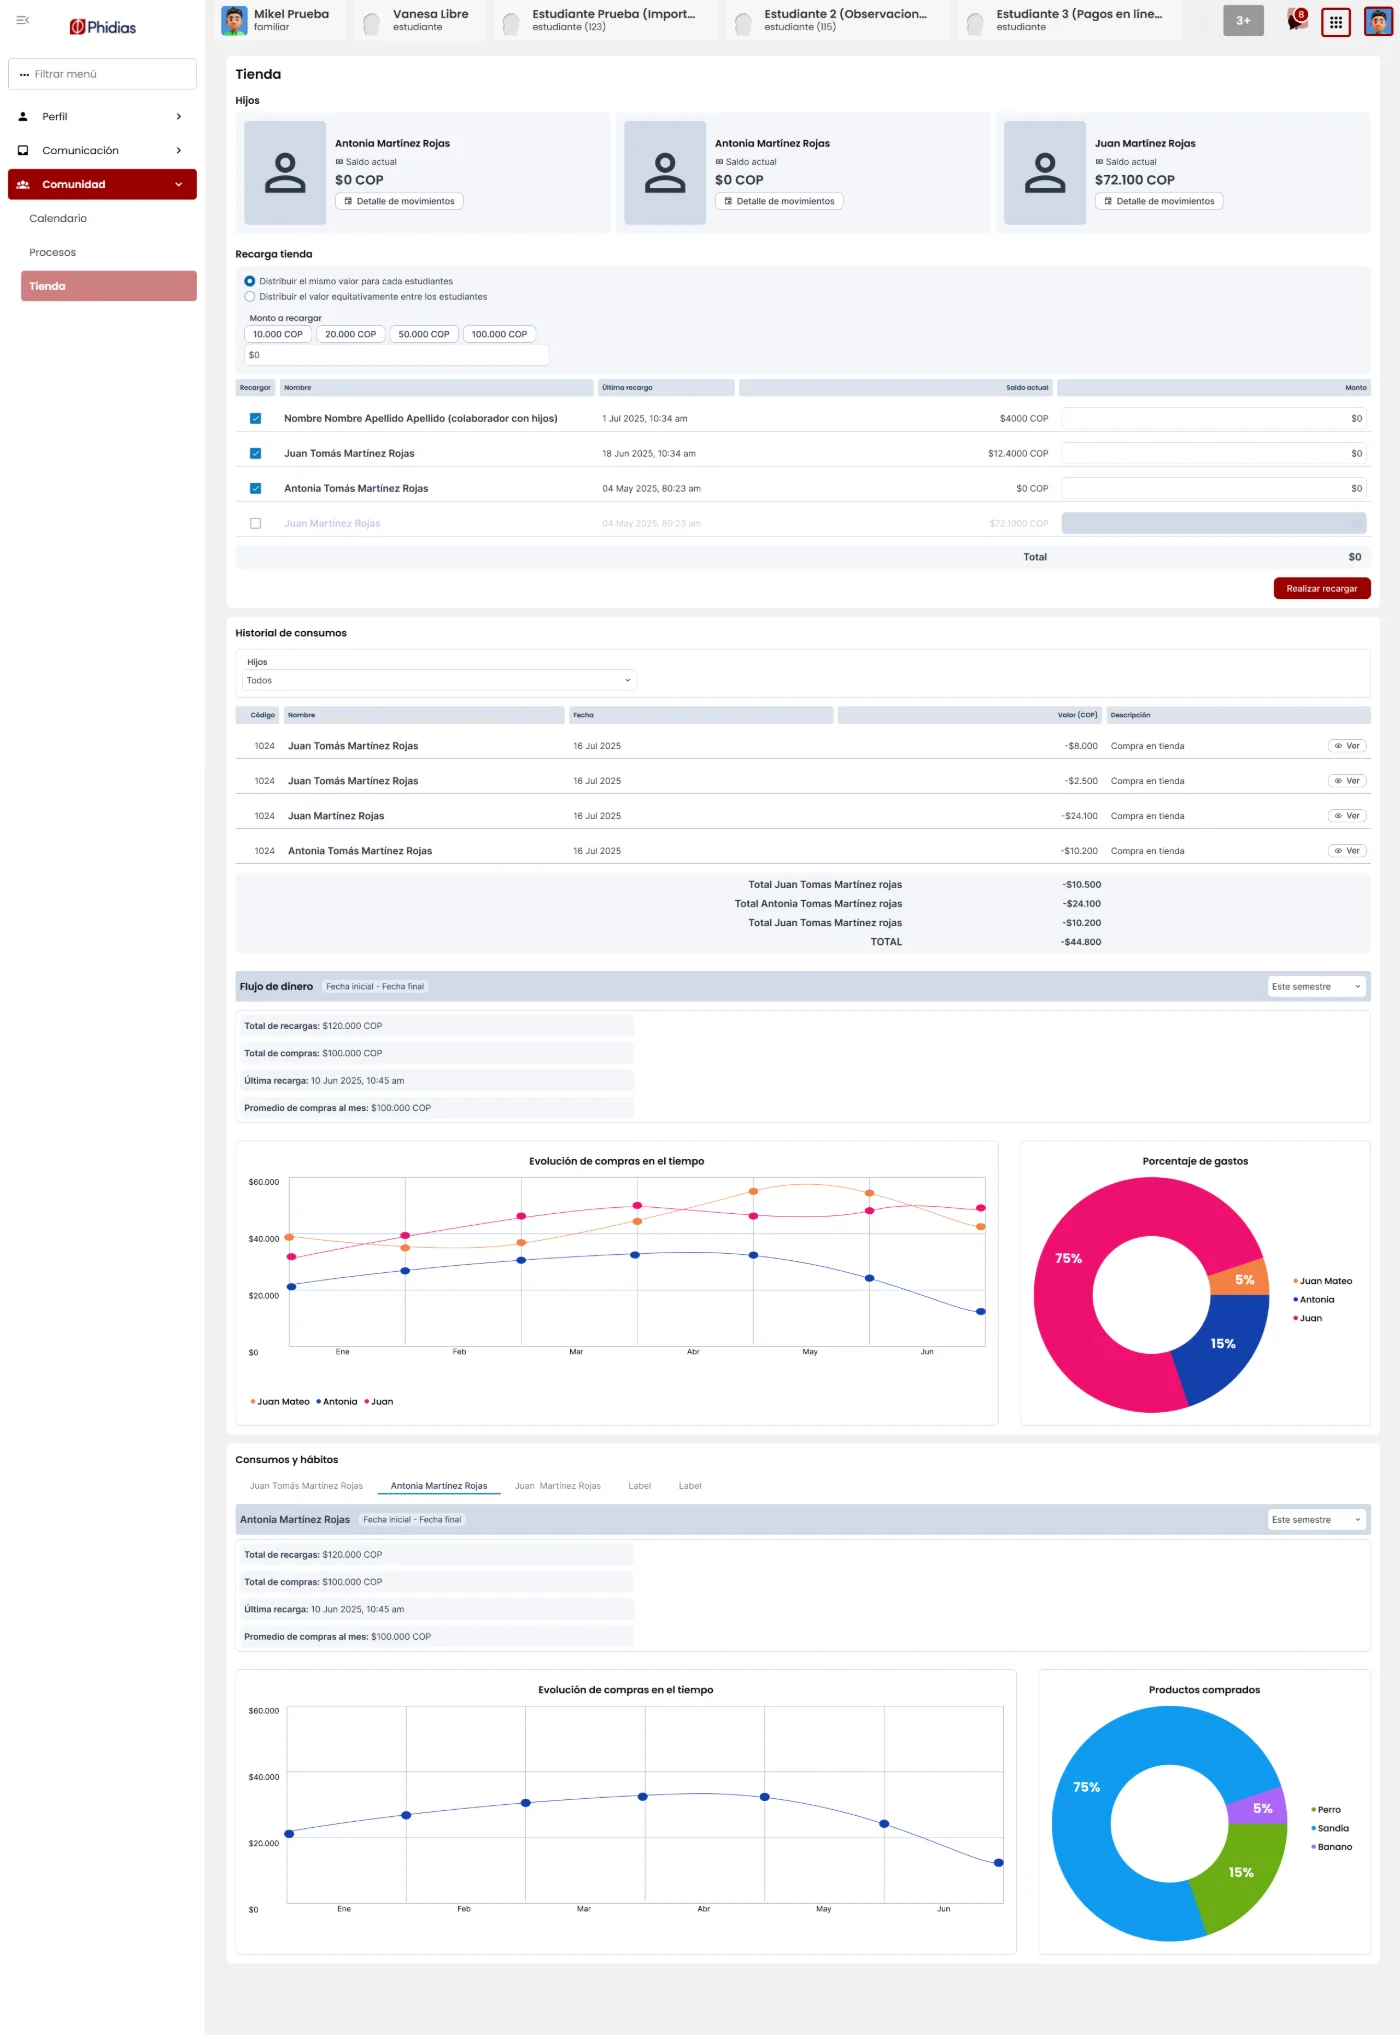Check the disabled Juan Martínez Rojas checkbox
The height and width of the screenshot is (2035, 1400).
tap(256, 524)
